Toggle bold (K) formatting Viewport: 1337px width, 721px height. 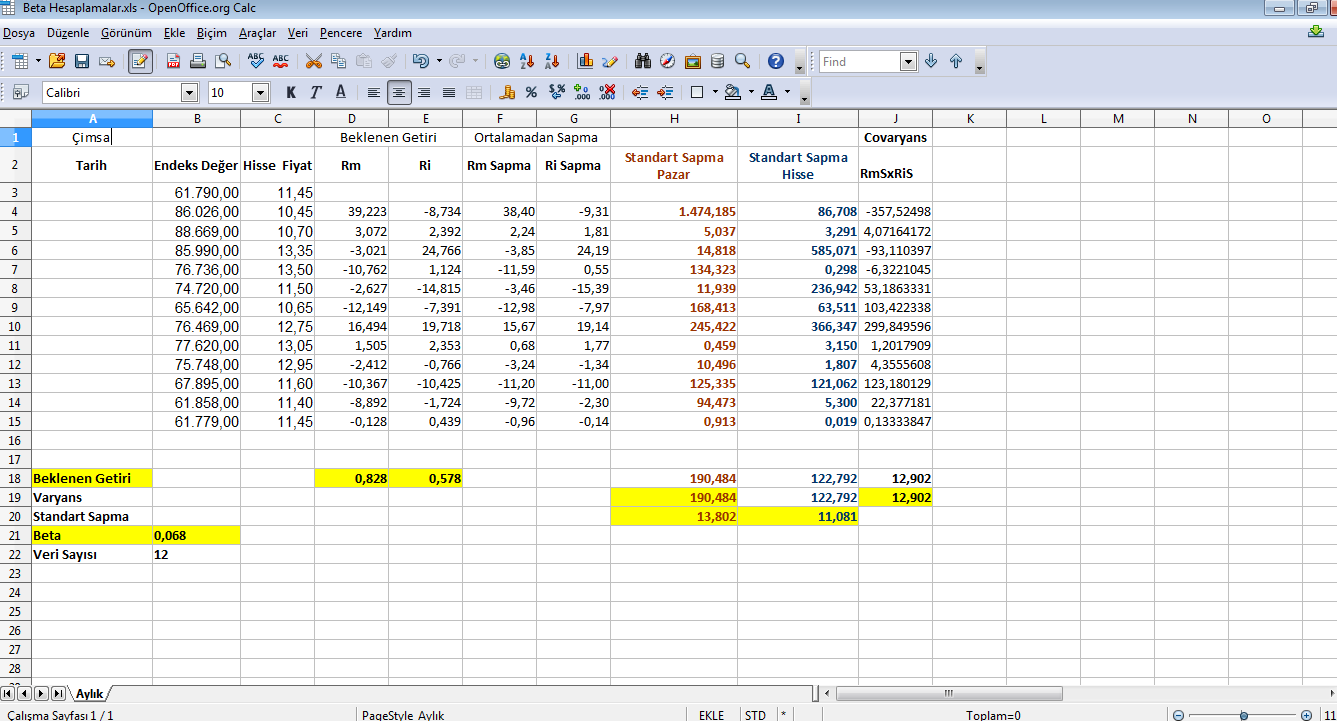(x=291, y=92)
